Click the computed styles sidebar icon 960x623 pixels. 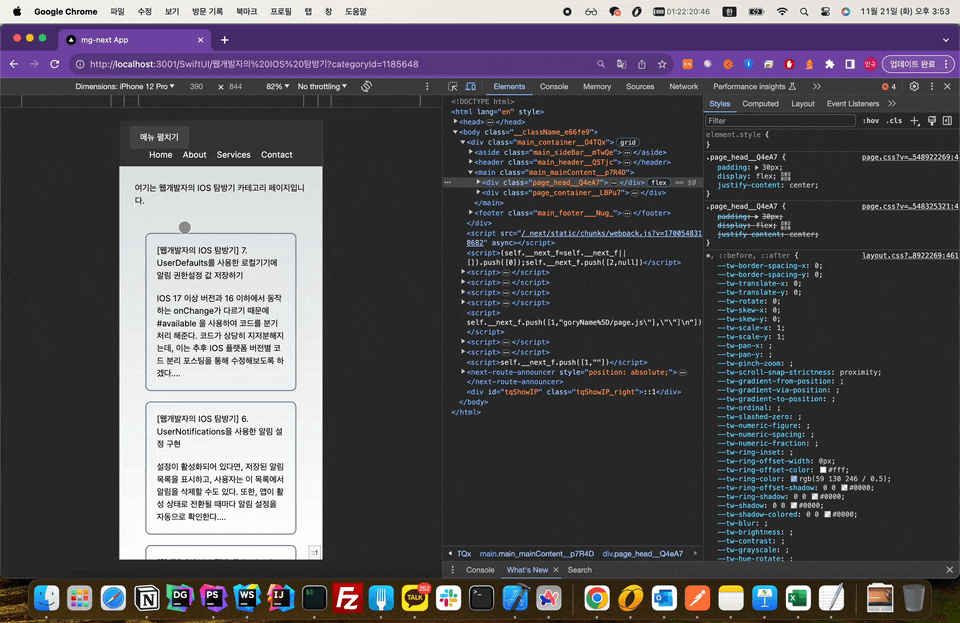point(947,121)
